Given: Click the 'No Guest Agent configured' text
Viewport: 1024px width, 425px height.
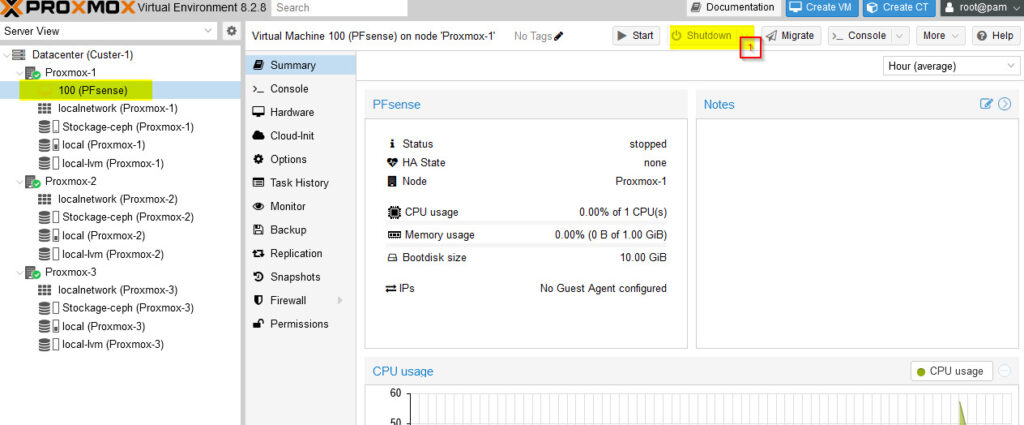Looking at the screenshot, I should 603,289.
